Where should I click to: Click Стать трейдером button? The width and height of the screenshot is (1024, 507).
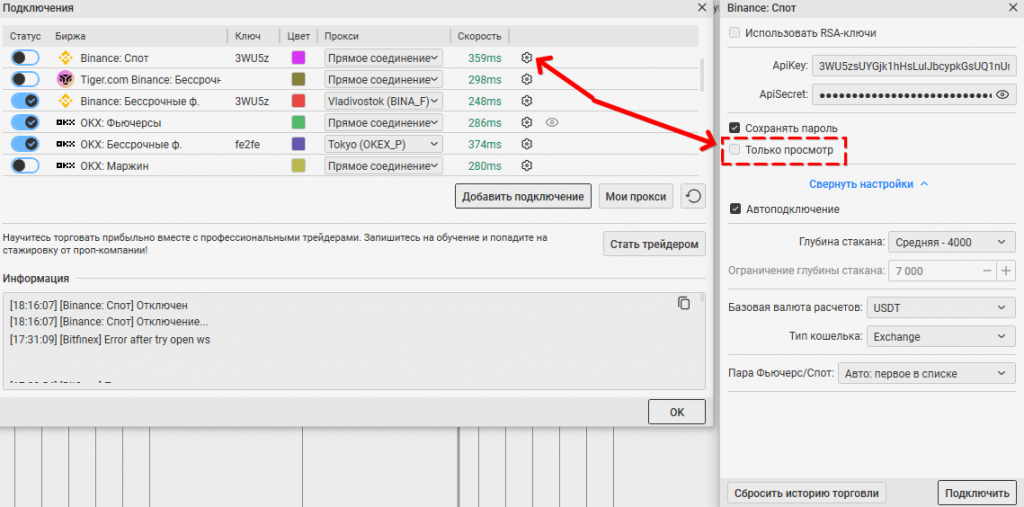point(654,244)
